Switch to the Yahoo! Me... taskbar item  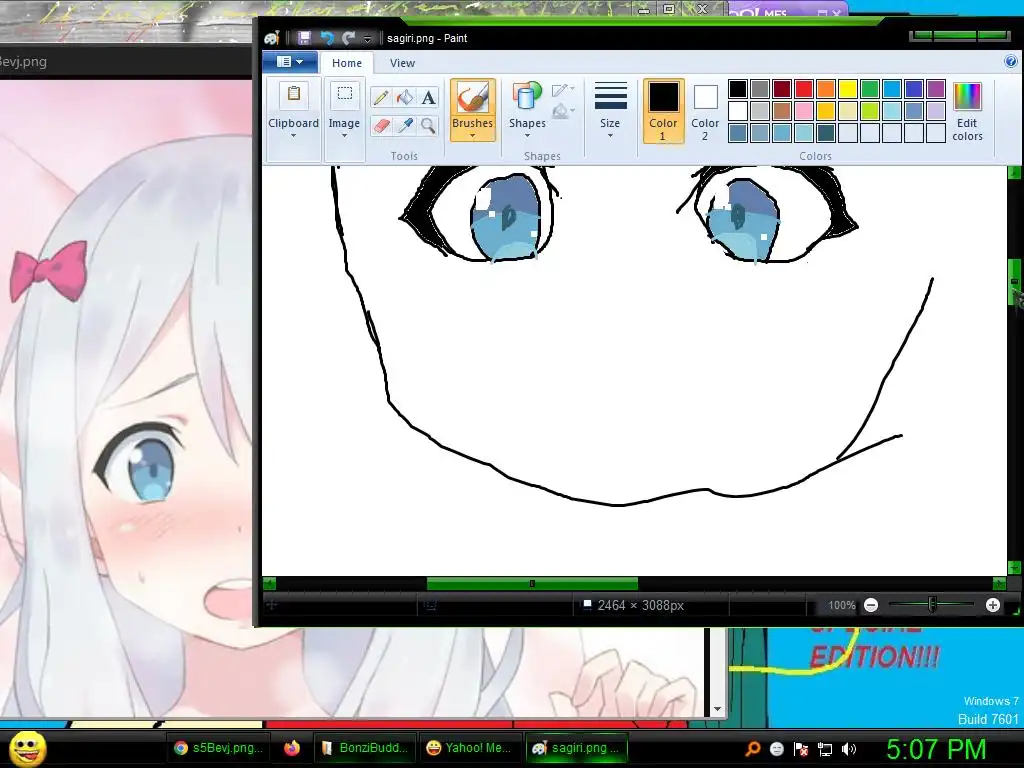[470, 748]
